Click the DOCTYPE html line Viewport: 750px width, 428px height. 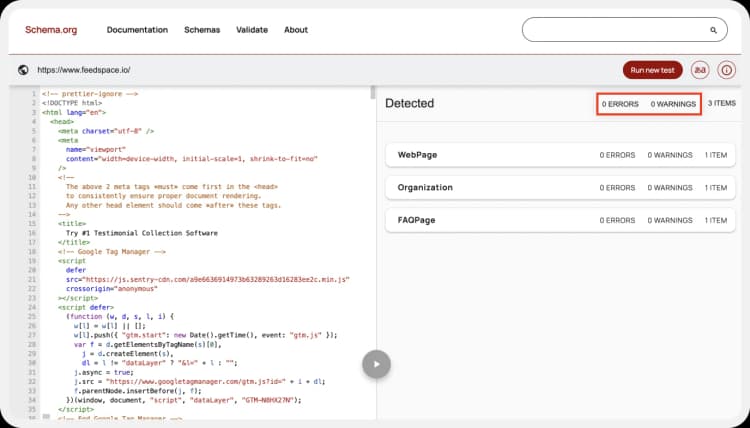click(72, 103)
